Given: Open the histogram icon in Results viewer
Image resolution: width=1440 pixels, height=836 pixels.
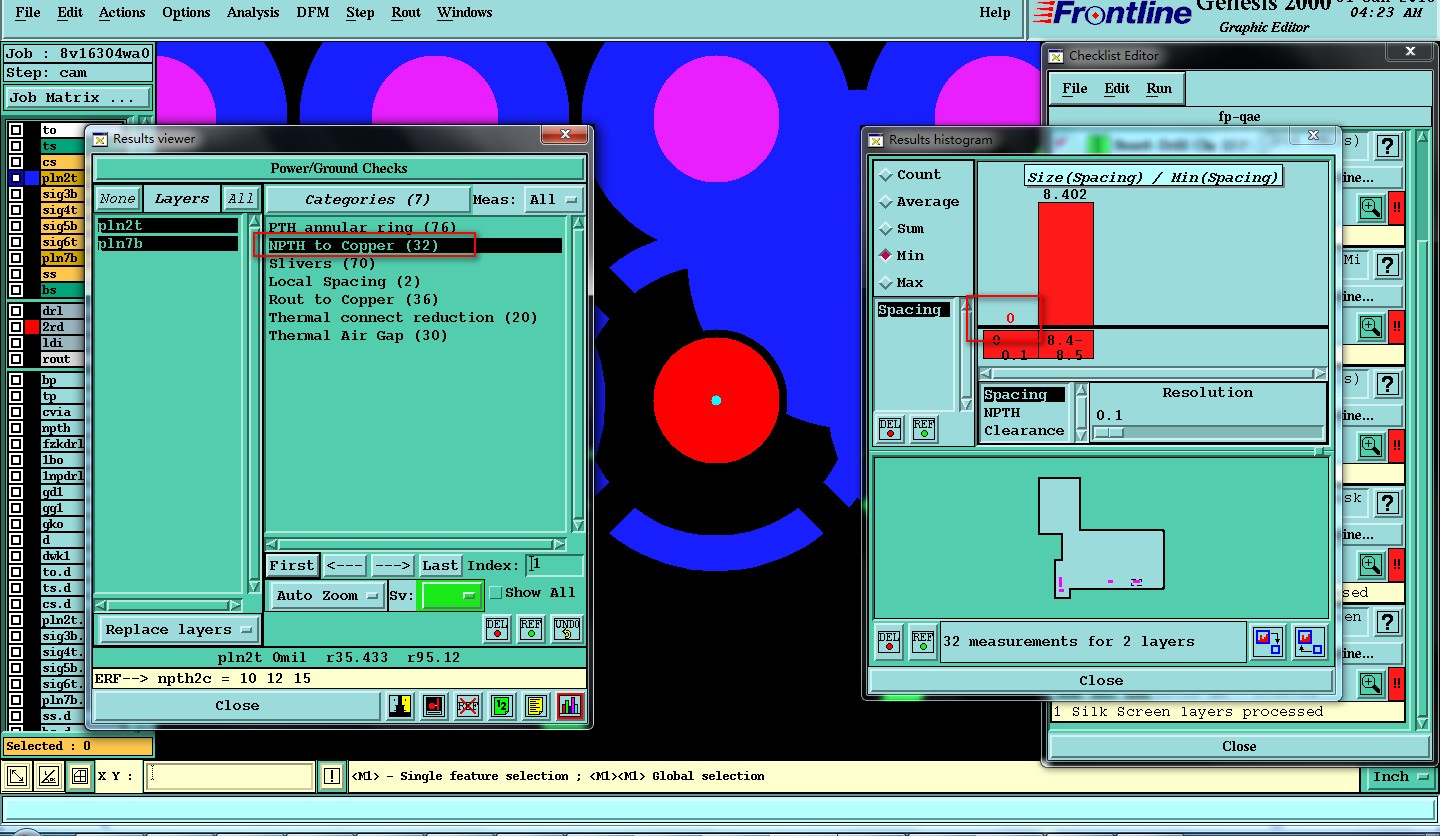Looking at the screenshot, I should [570, 706].
